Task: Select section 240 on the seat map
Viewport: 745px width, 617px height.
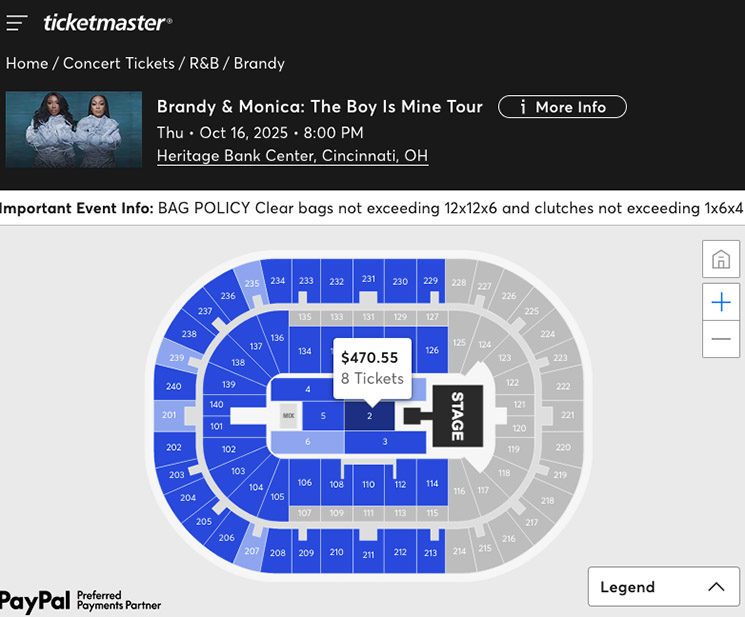Action: tap(174, 386)
